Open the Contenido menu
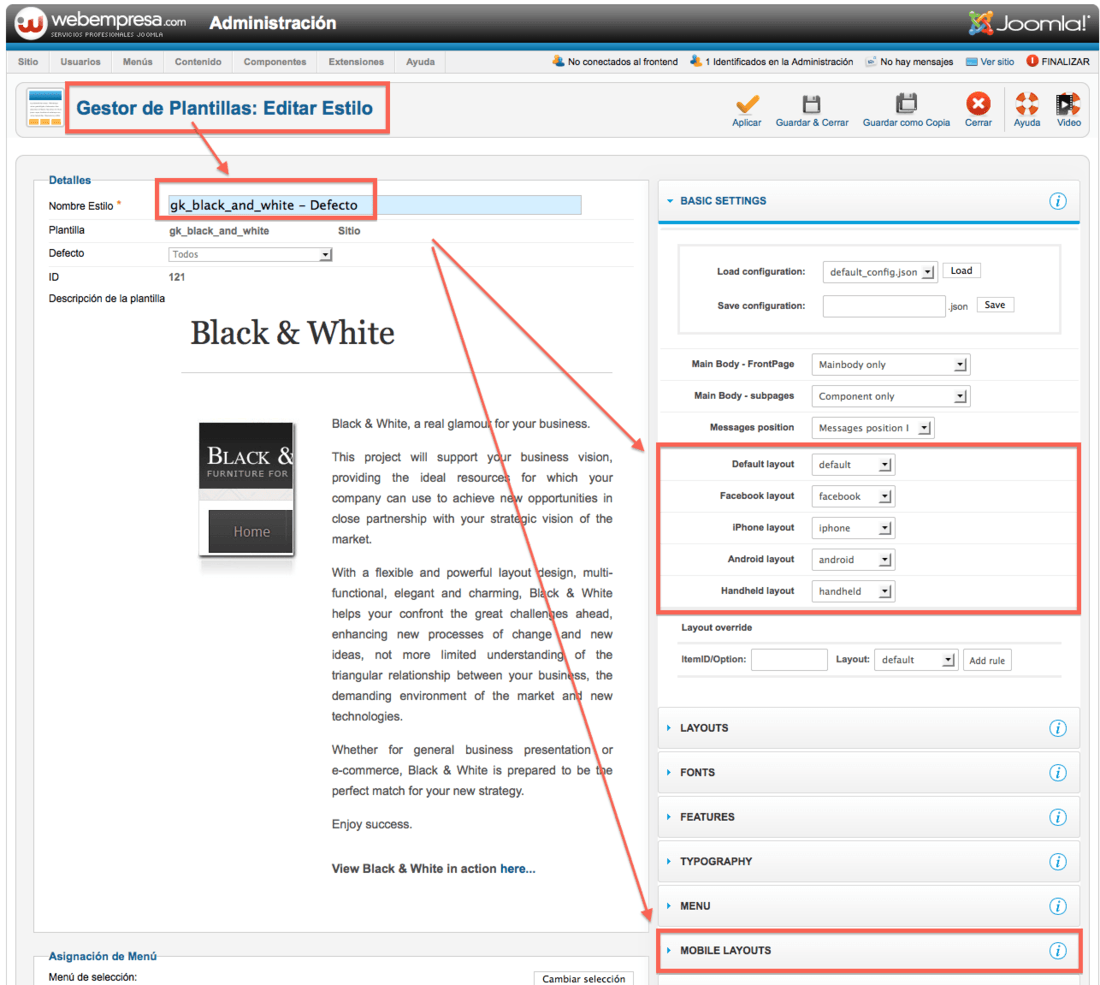 click(x=198, y=62)
